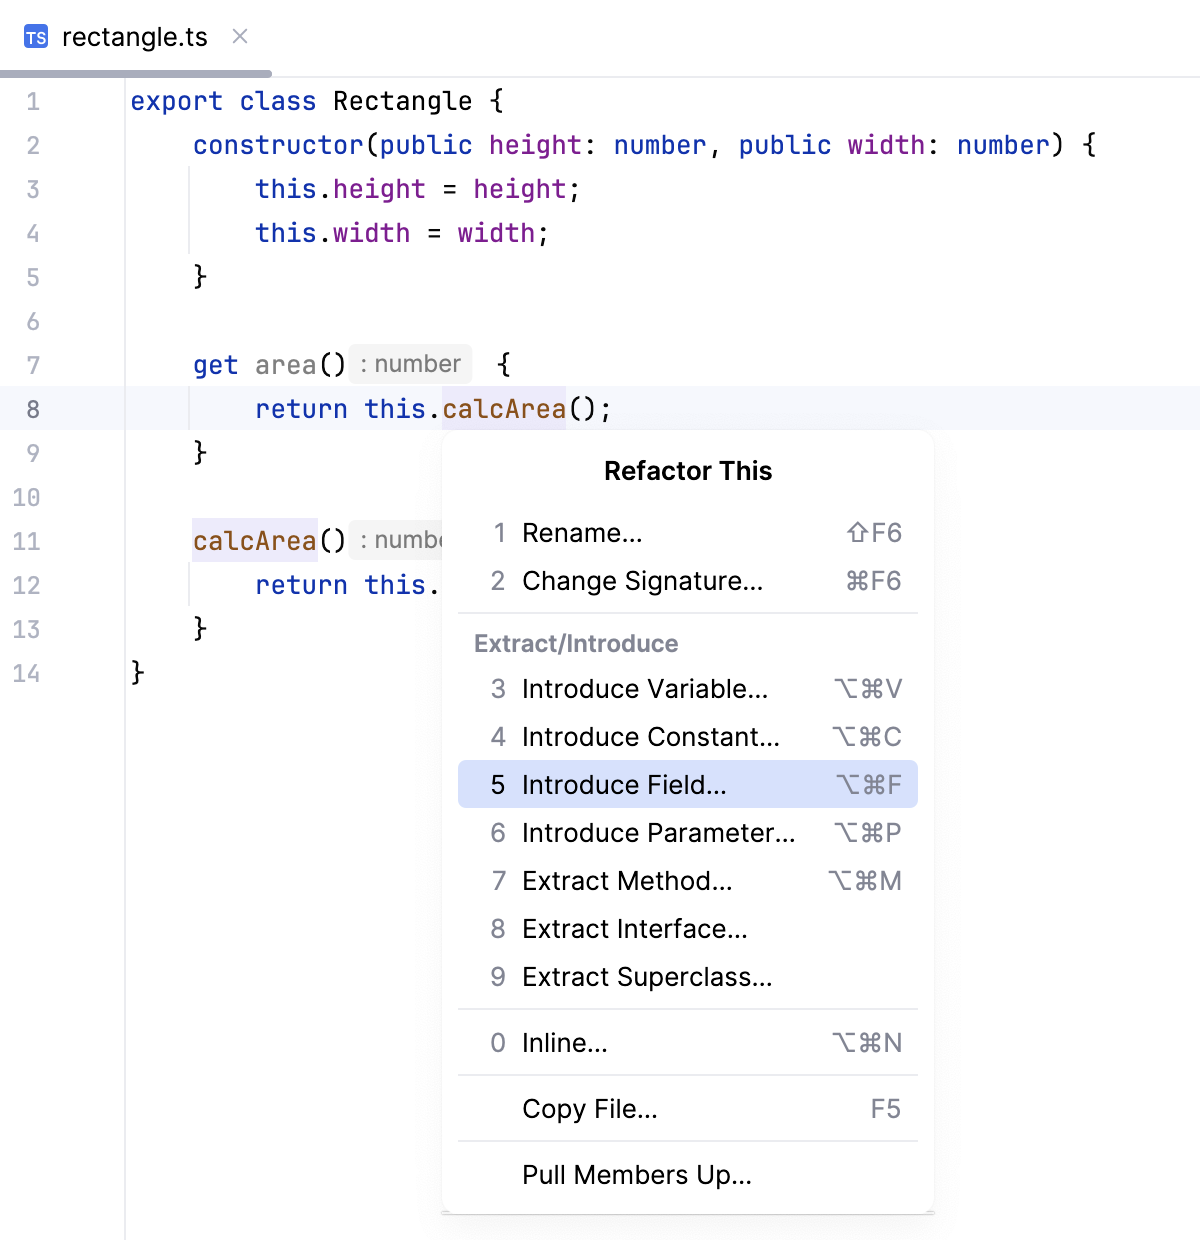Image resolution: width=1200 pixels, height=1240 pixels.
Task: Click Introduce Variable option
Action: 645,689
